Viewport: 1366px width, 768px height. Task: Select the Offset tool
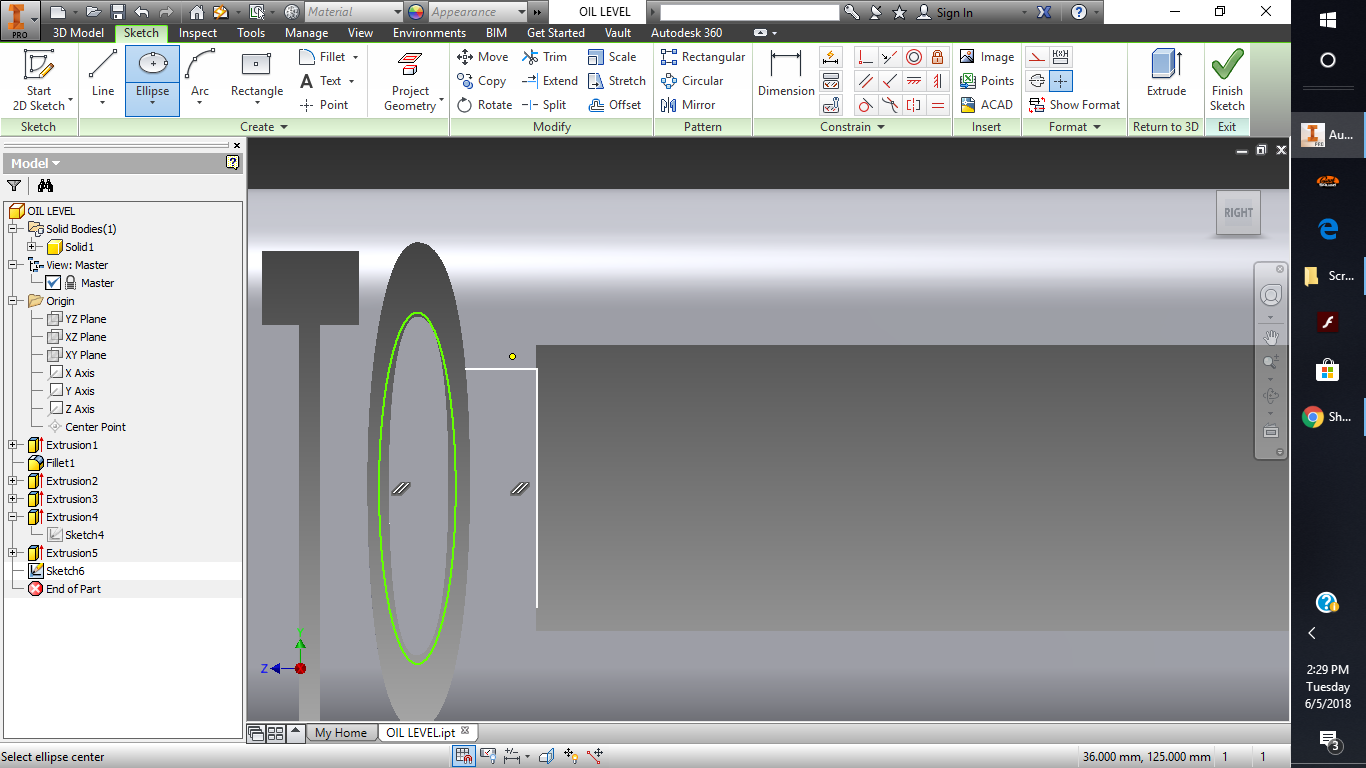(x=615, y=105)
